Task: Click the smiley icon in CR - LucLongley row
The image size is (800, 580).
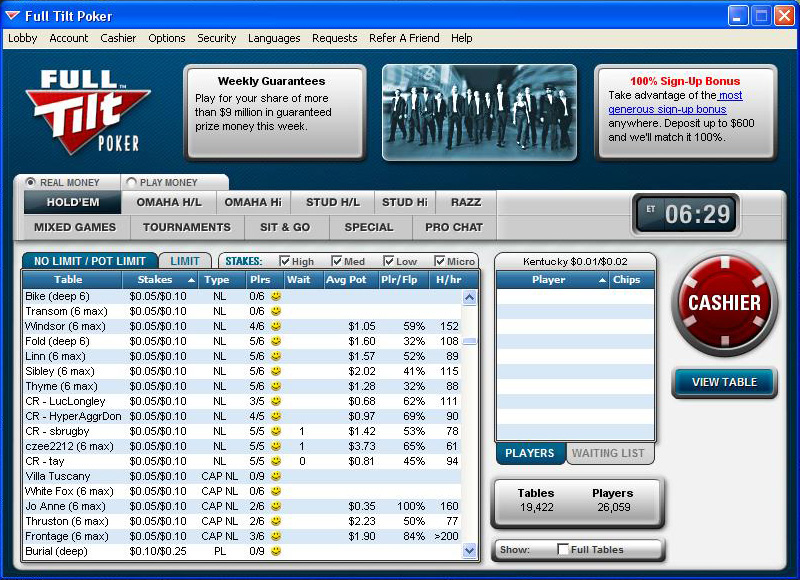Action: 276,401
